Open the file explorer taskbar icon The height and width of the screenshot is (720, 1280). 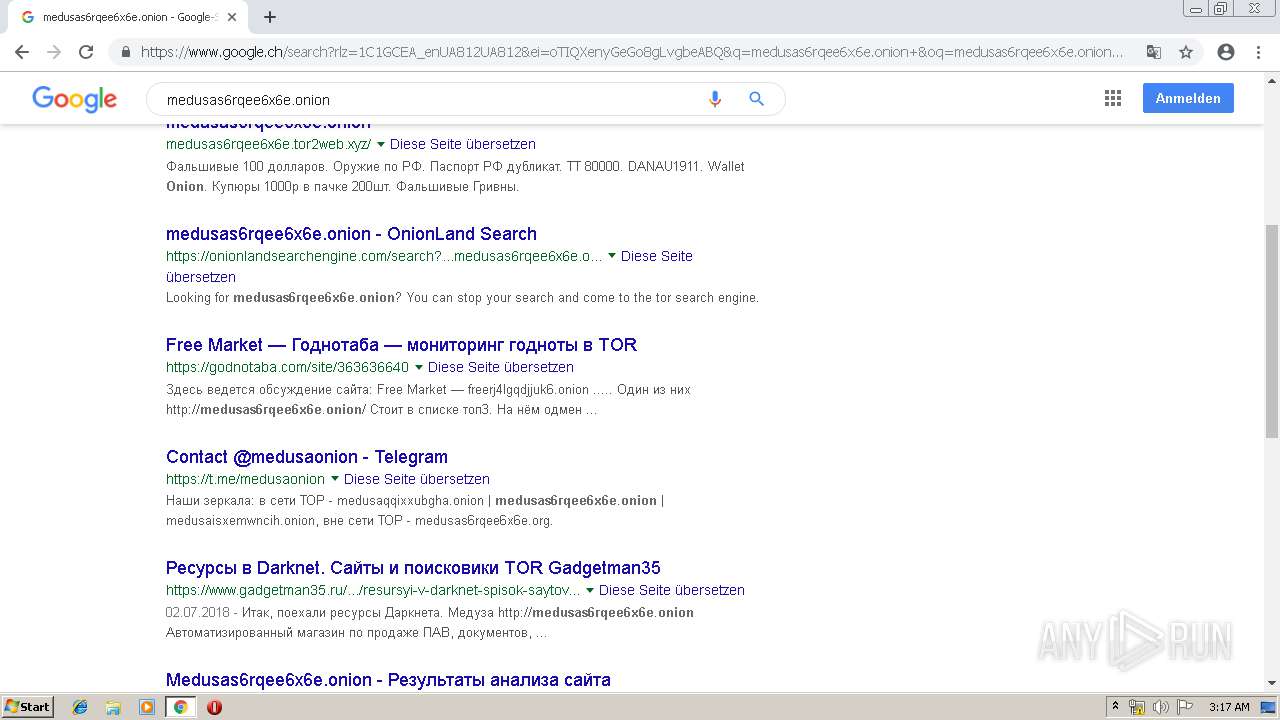coord(113,707)
